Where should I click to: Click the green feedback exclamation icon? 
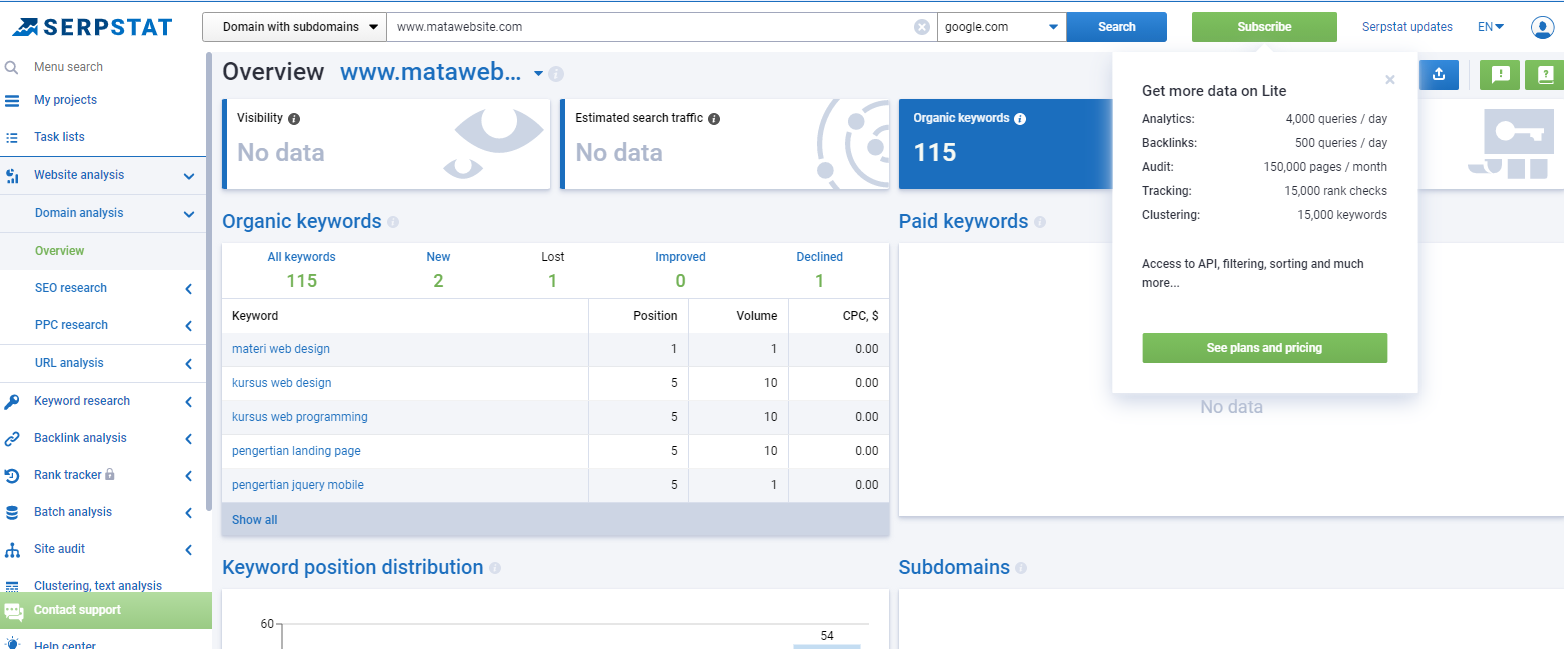coord(1500,74)
